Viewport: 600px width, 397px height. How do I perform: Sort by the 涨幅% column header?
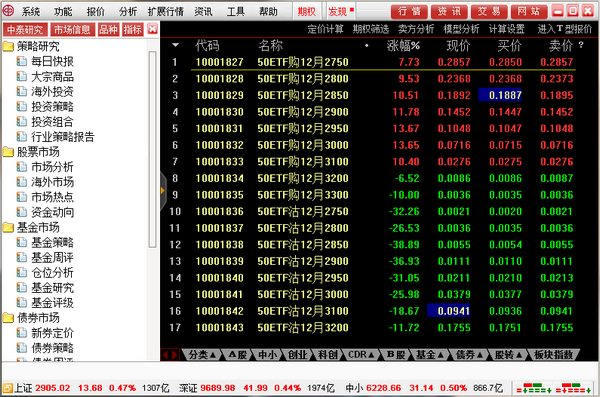(x=403, y=46)
